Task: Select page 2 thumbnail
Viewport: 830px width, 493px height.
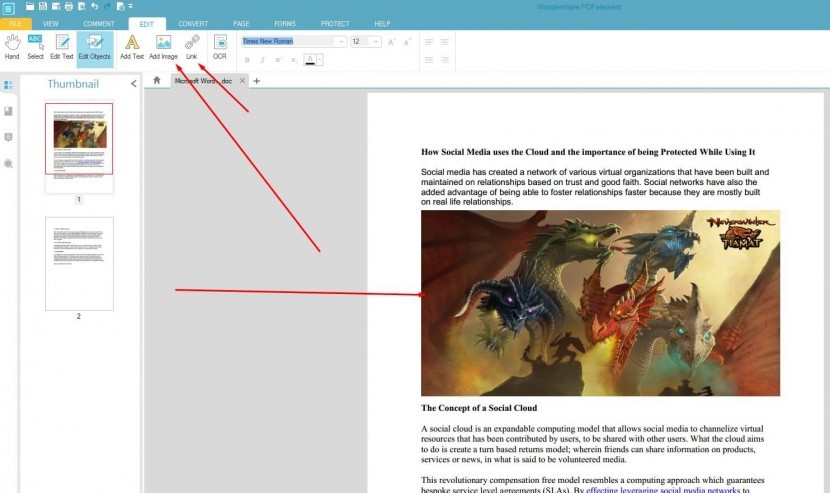Action: (x=79, y=264)
